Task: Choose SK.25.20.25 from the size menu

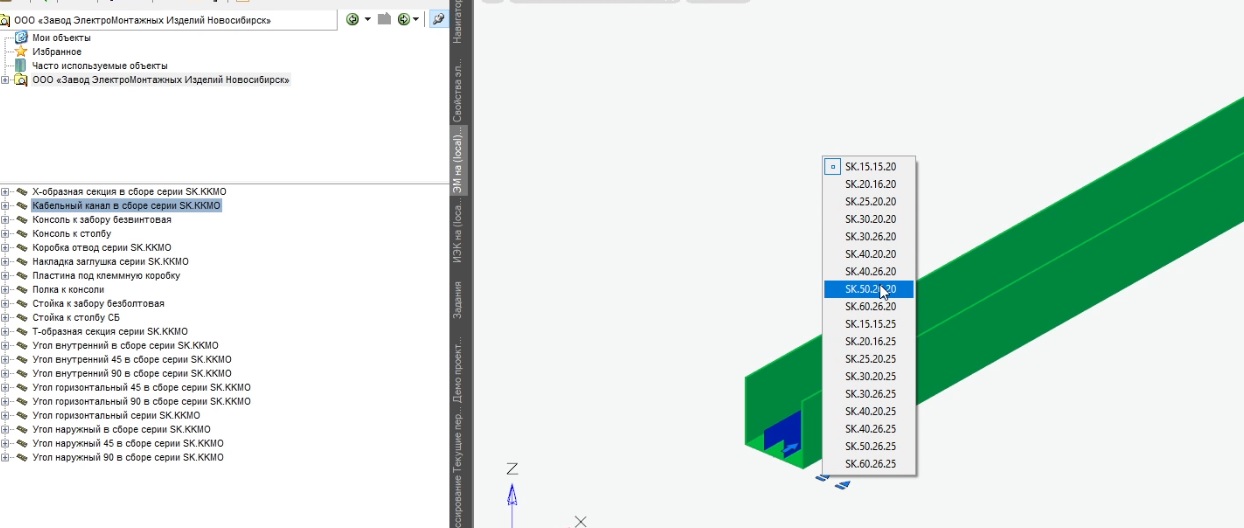Action: (x=868, y=359)
